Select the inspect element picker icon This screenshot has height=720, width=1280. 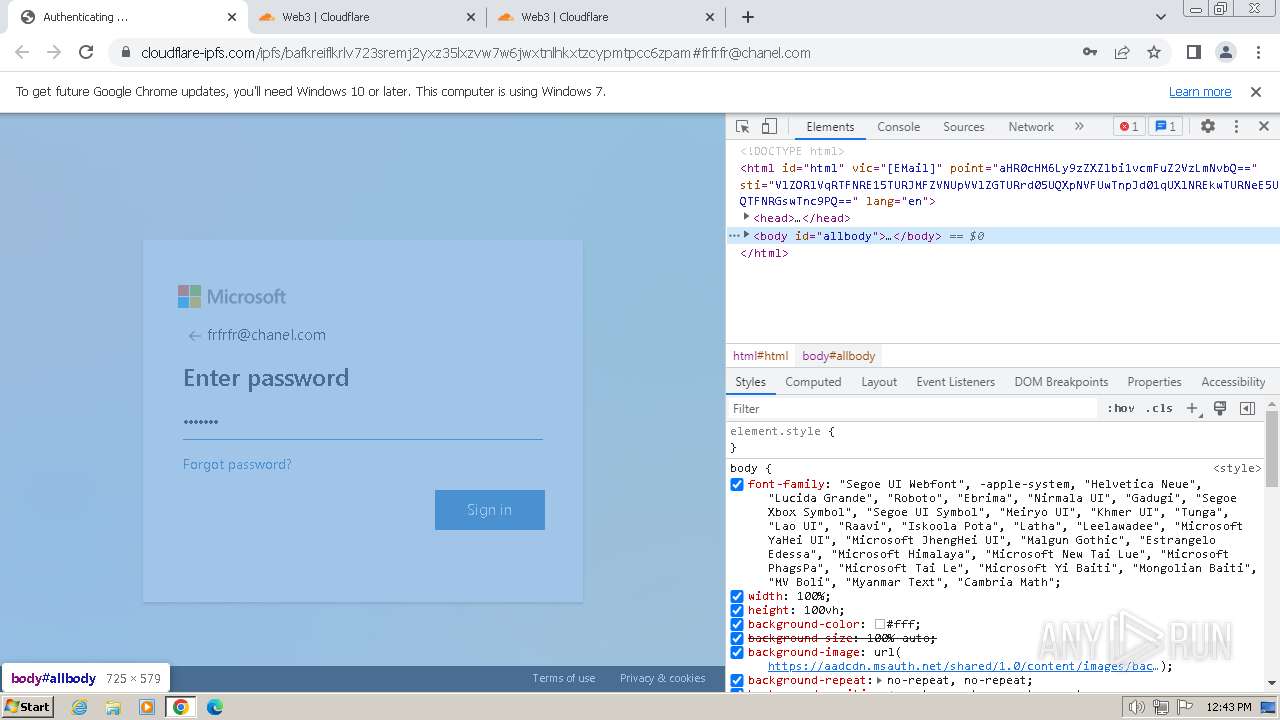coord(742,127)
